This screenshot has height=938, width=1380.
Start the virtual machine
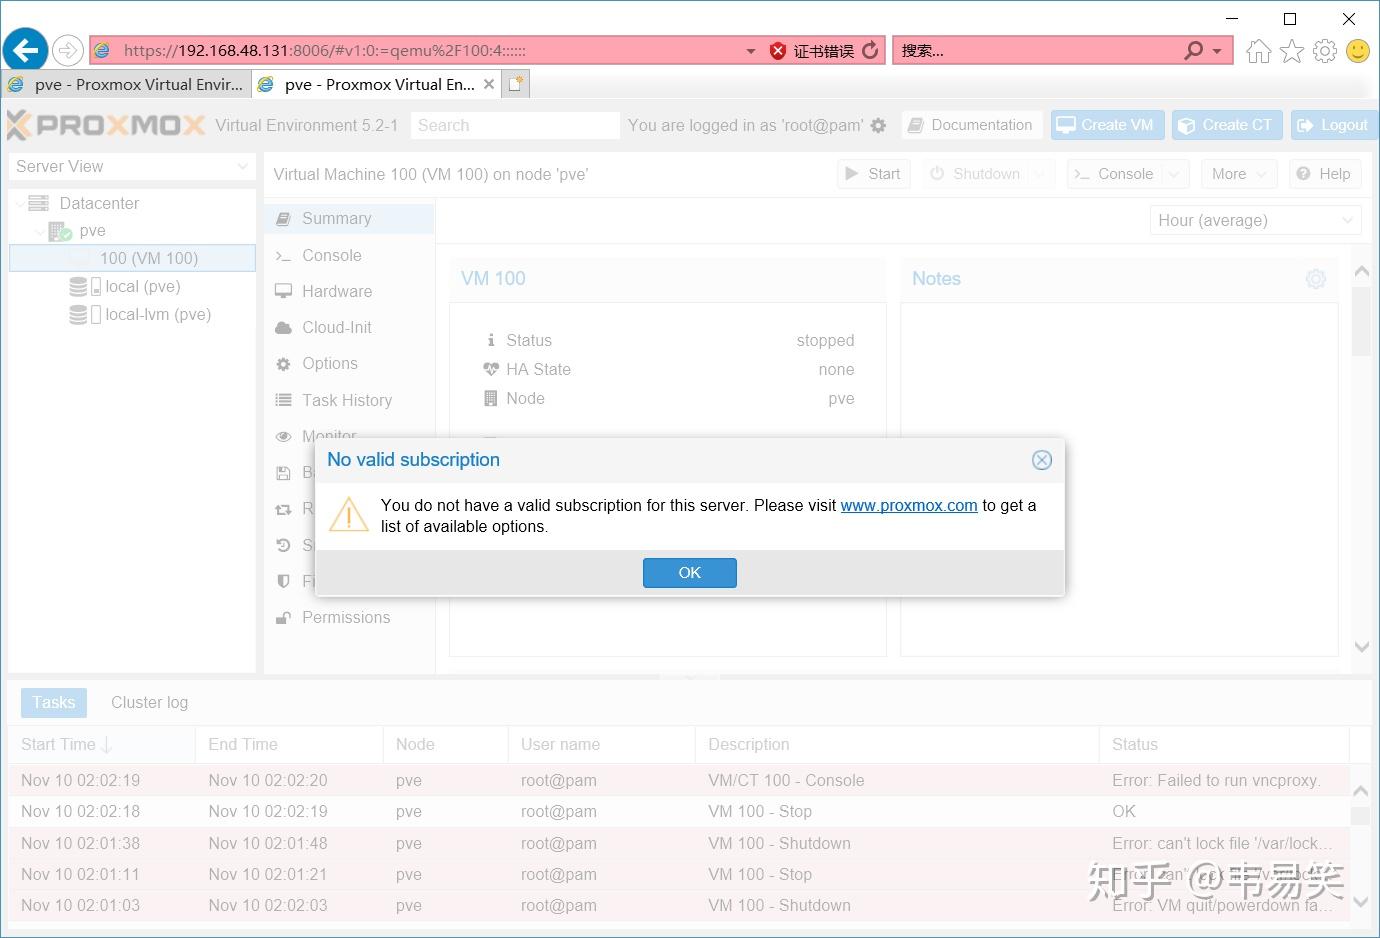[x=873, y=174]
